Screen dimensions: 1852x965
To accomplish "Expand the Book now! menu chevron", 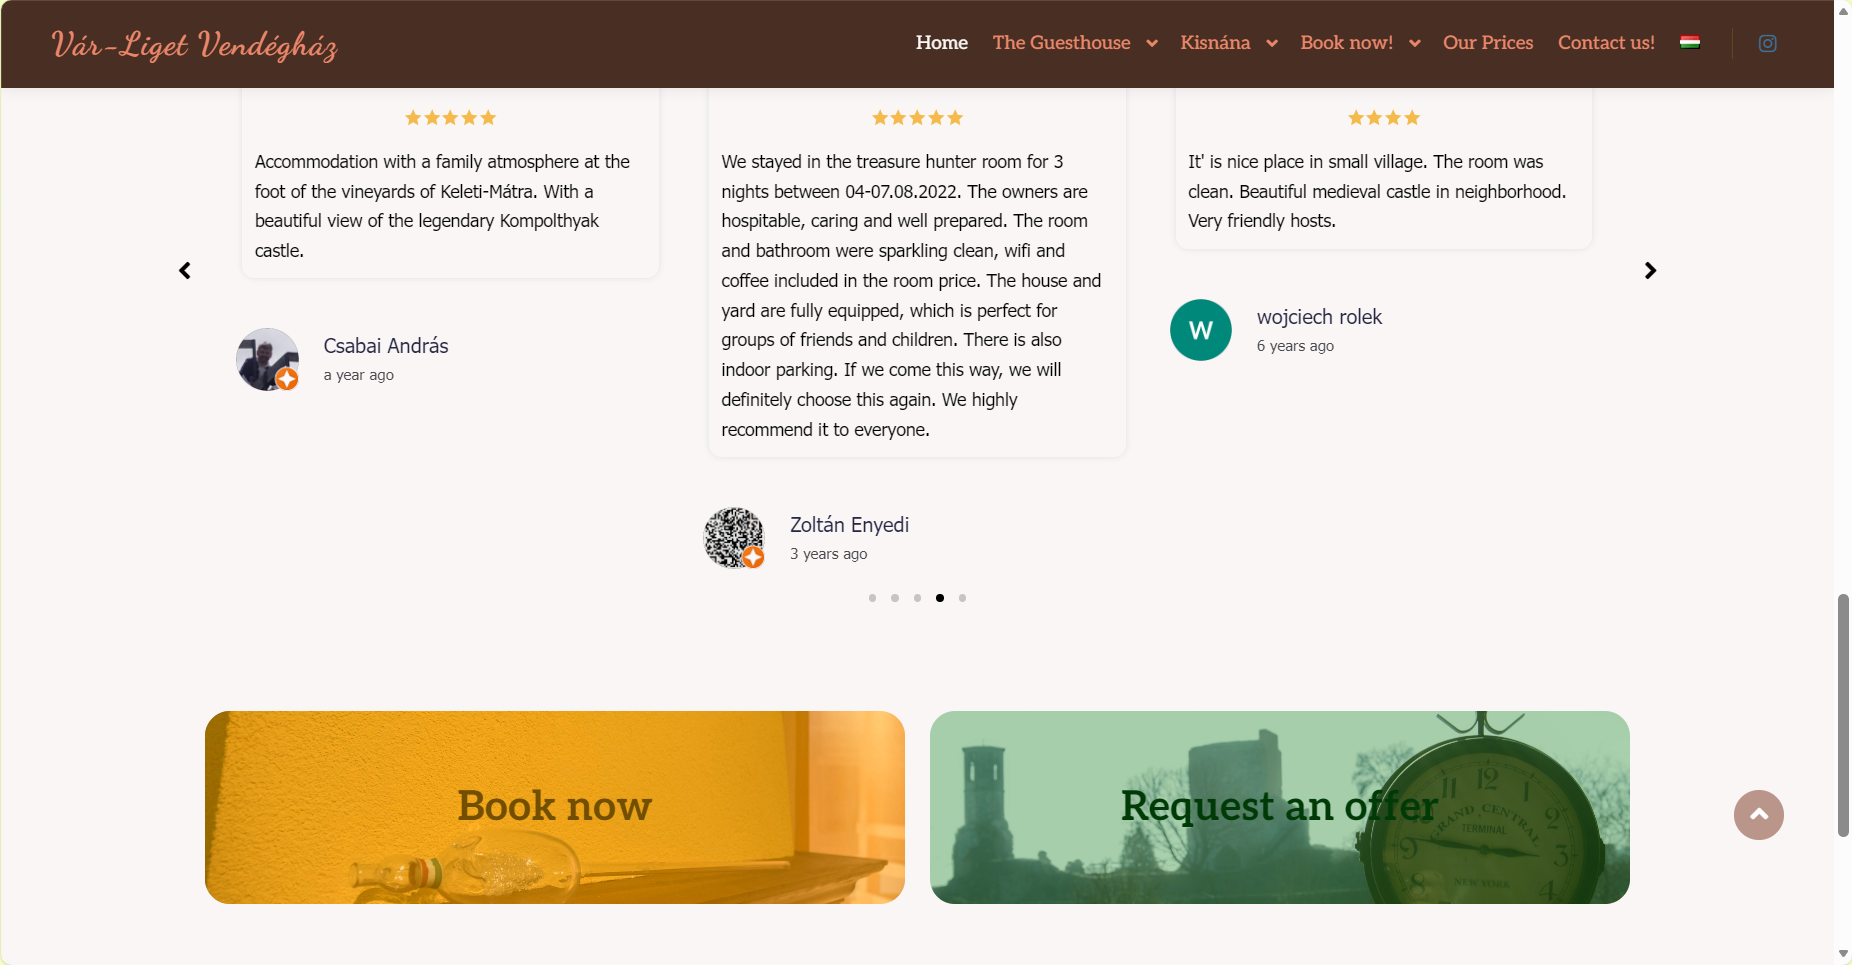I will pos(1415,43).
